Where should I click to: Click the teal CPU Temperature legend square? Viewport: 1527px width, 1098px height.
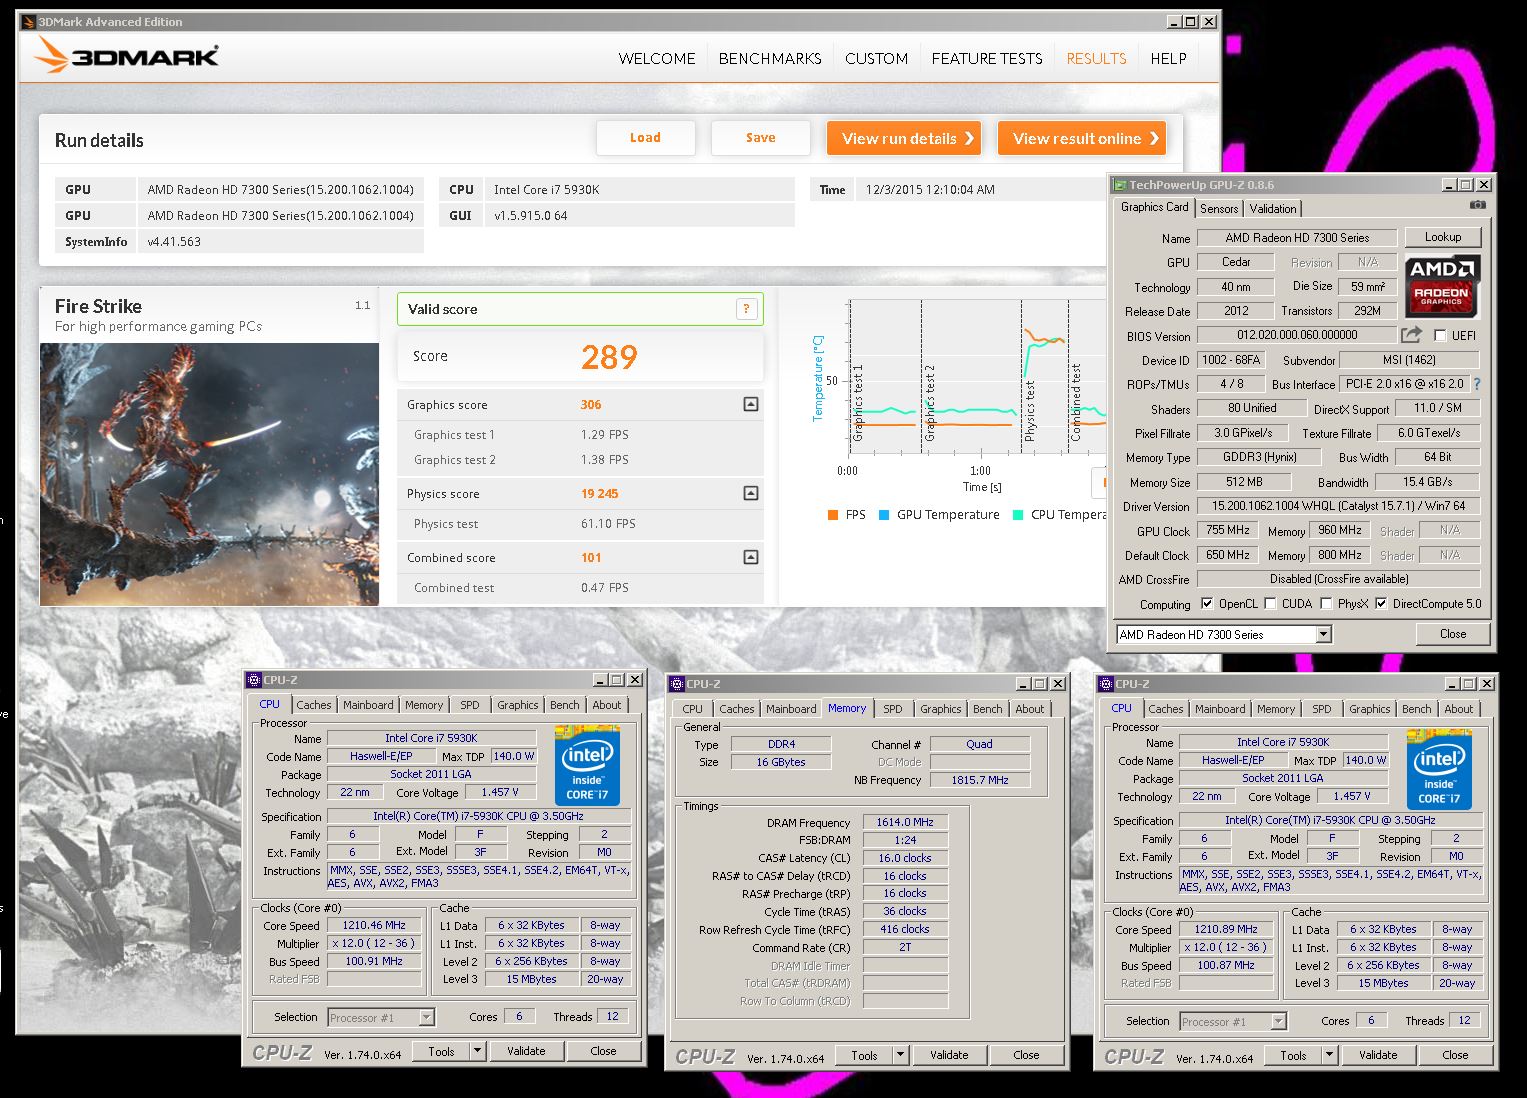click(x=1018, y=515)
